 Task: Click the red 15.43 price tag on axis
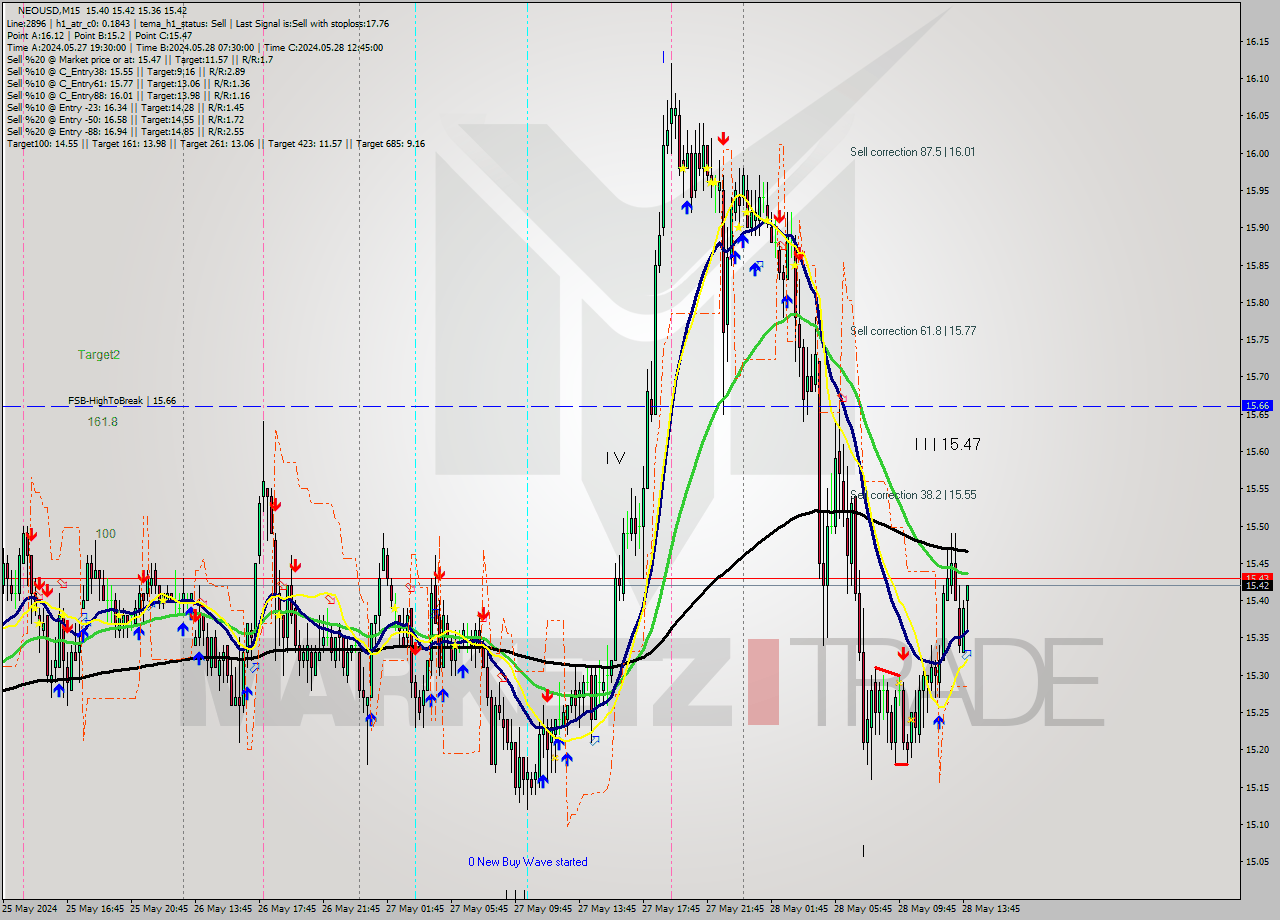click(1256, 578)
